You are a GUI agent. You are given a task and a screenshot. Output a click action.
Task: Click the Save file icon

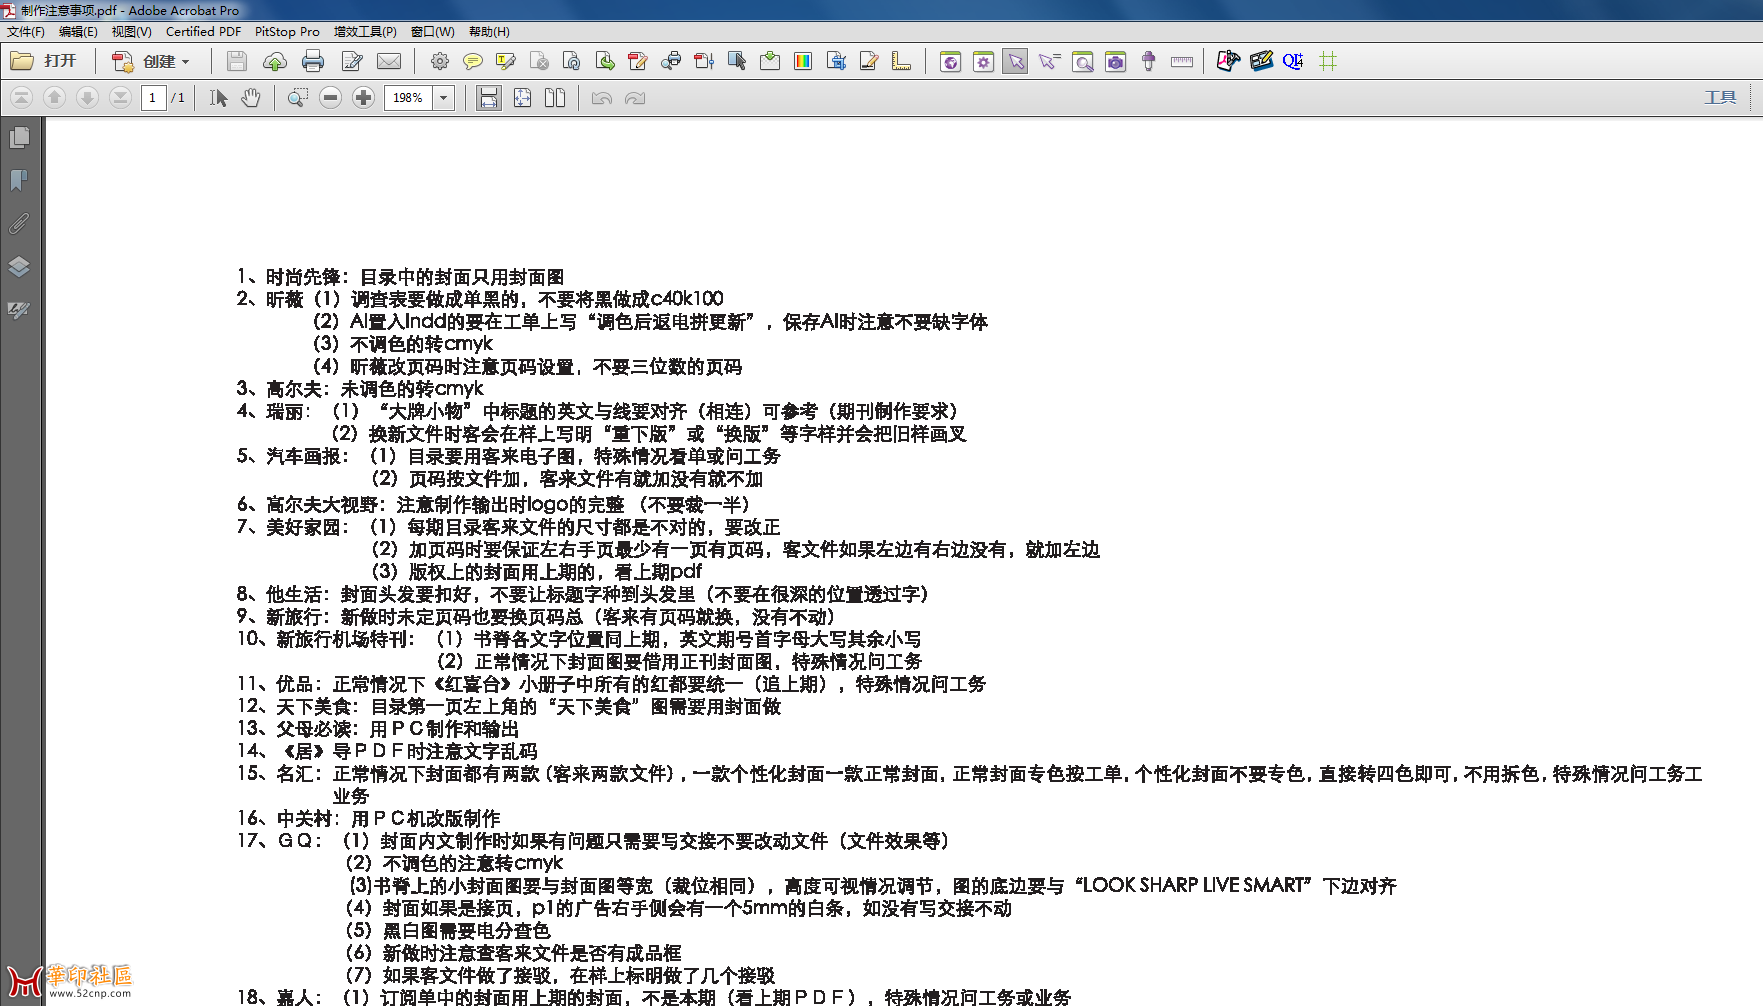point(237,61)
